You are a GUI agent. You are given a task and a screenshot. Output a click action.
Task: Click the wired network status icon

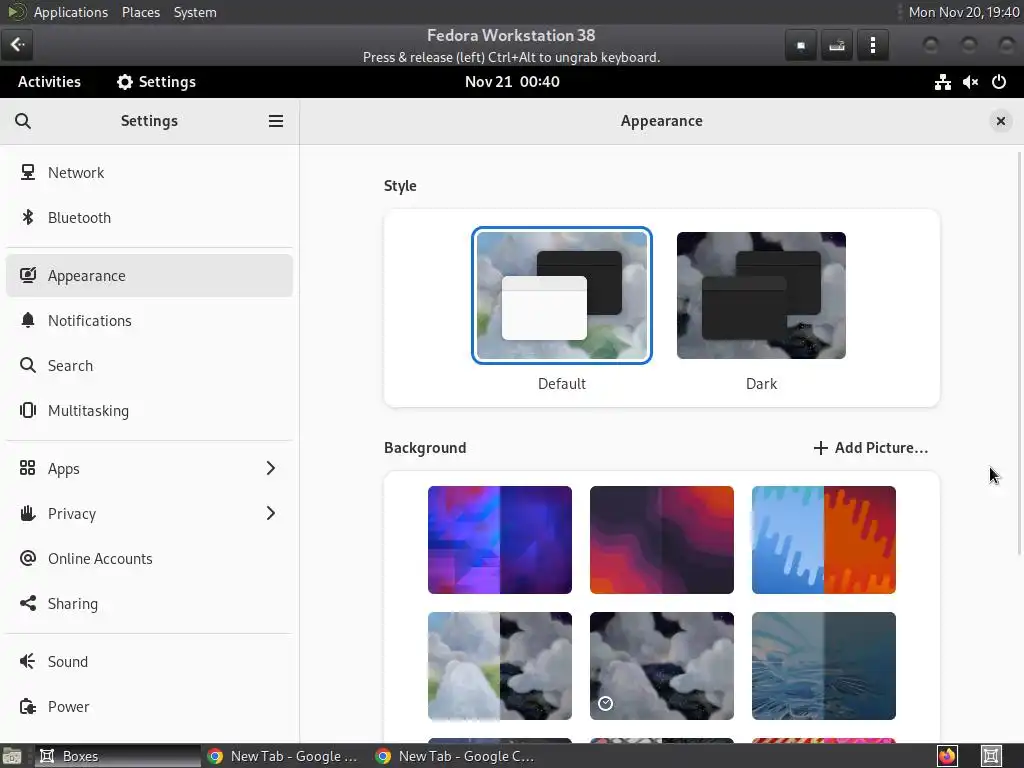(x=942, y=82)
